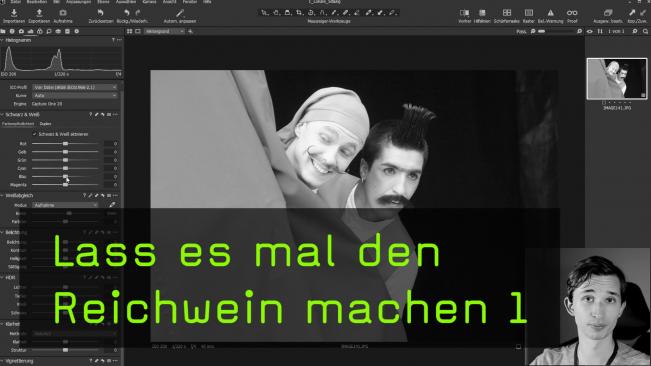
Task: Click the Bel.-Warnung exposure warning icon
Action: pos(550,13)
